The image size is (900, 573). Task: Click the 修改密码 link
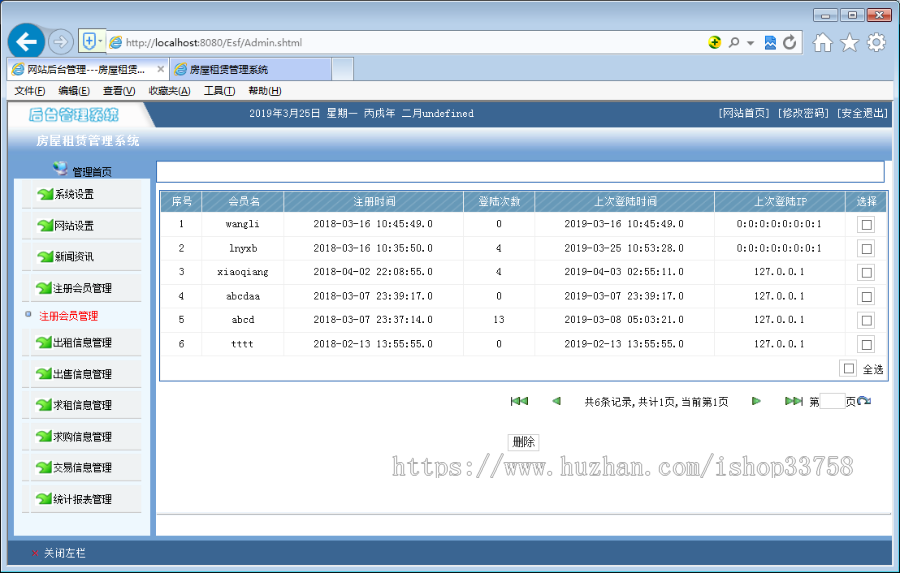pyautogui.click(x=803, y=113)
